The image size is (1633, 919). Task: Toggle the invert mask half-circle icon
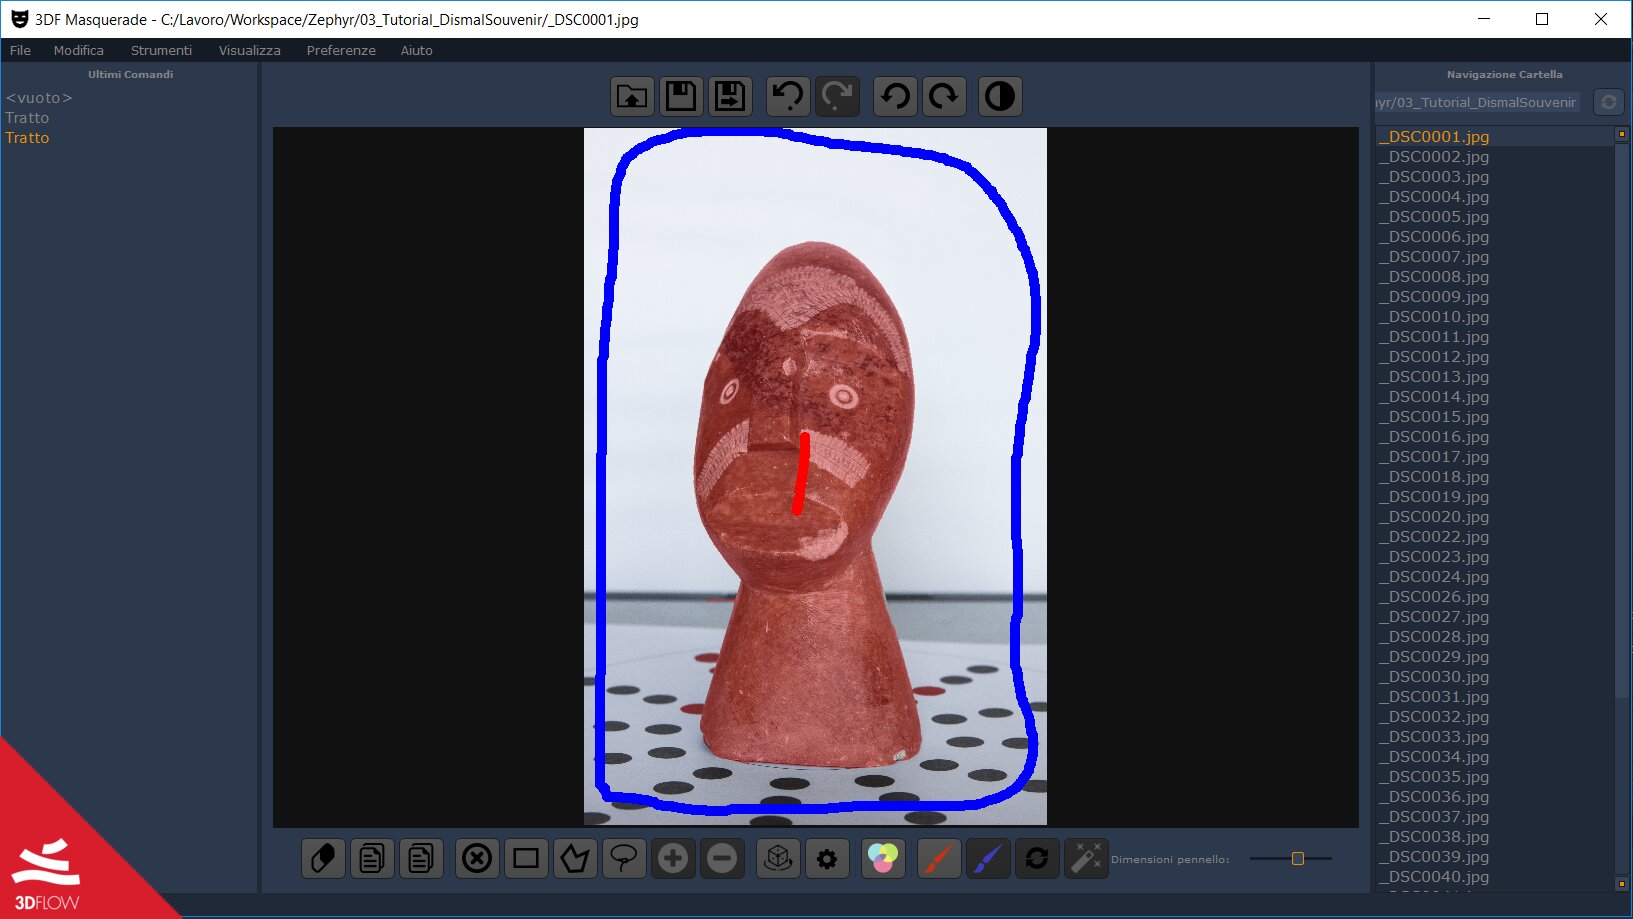pyautogui.click(x=1000, y=97)
